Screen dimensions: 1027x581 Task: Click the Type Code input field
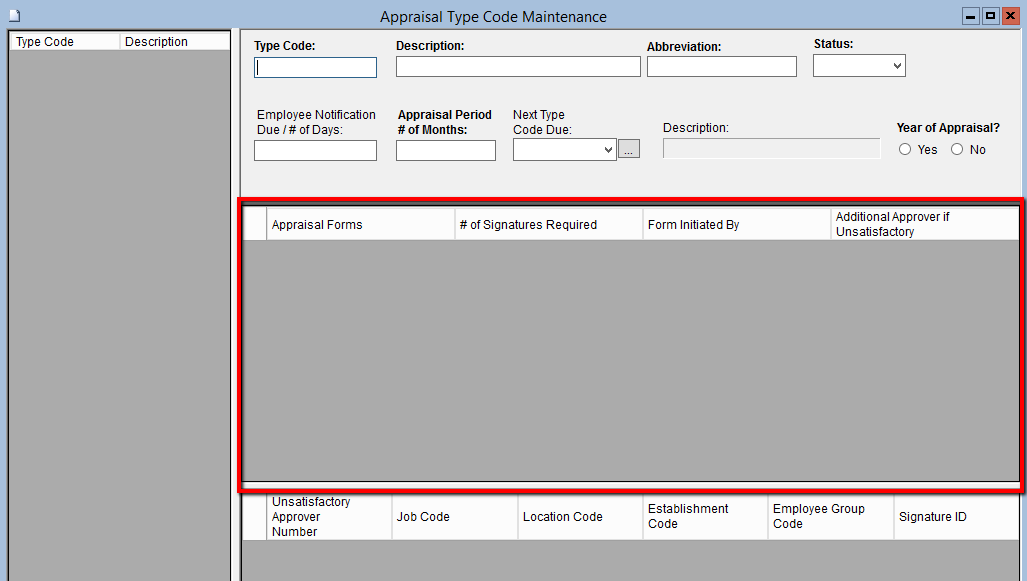(x=316, y=68)
